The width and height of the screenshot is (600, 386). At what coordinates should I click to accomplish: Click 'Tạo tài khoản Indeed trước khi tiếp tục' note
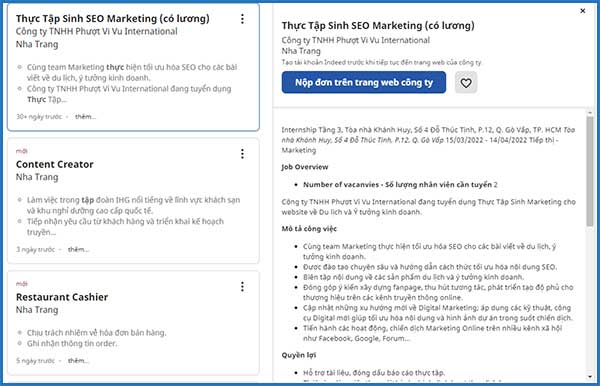click(x=382, y=62)
